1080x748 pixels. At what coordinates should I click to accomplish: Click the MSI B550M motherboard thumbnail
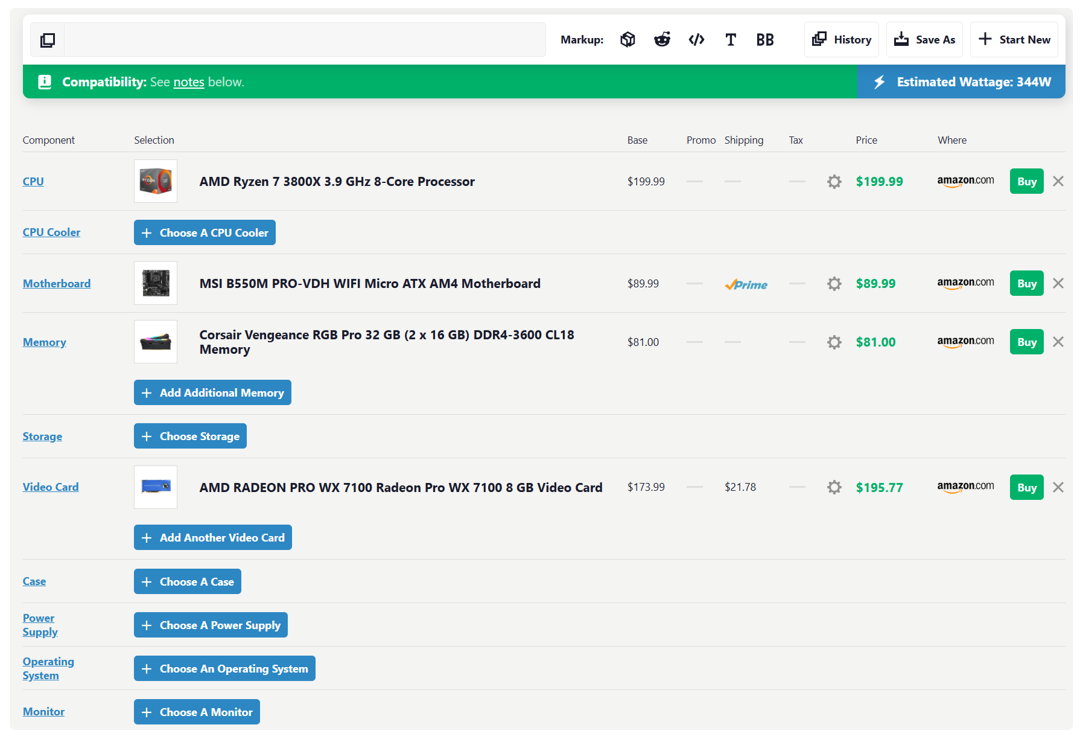click(156, 283)
